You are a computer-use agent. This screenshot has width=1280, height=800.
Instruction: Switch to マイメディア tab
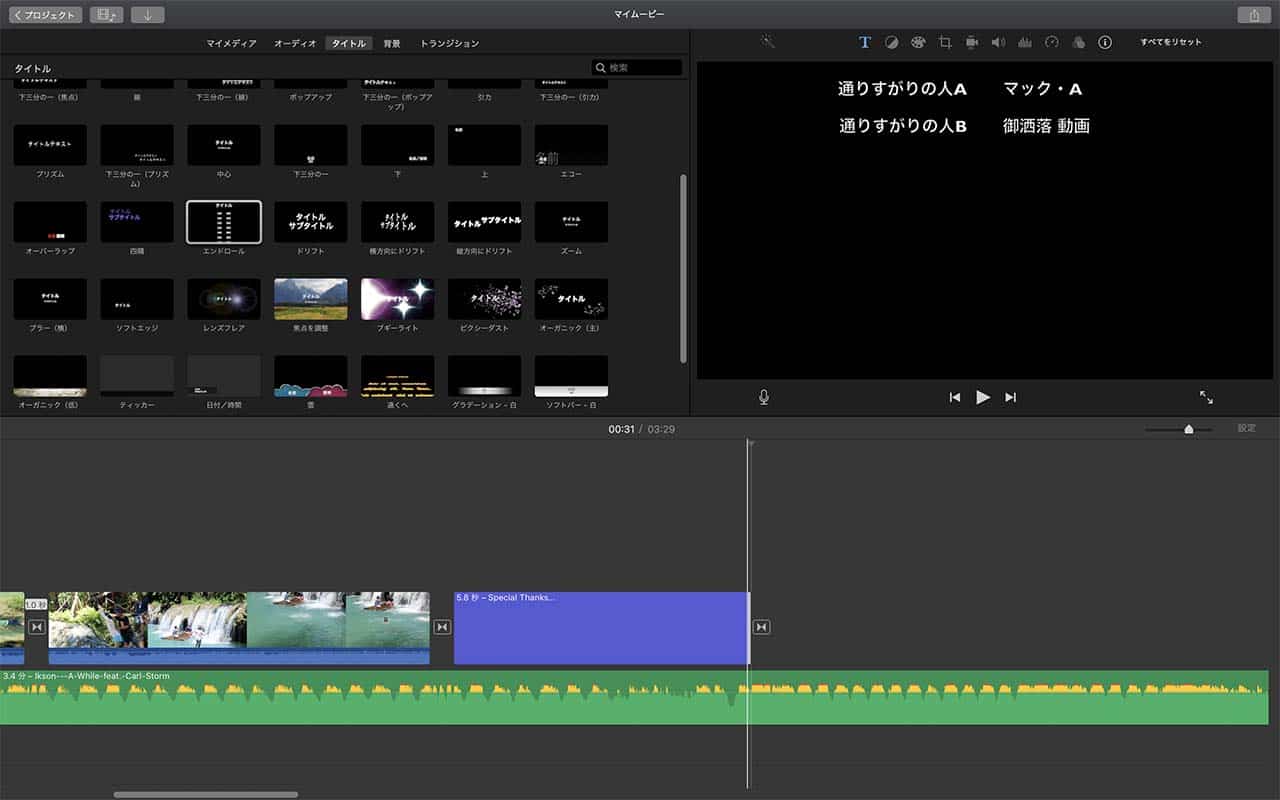[231, 43]
